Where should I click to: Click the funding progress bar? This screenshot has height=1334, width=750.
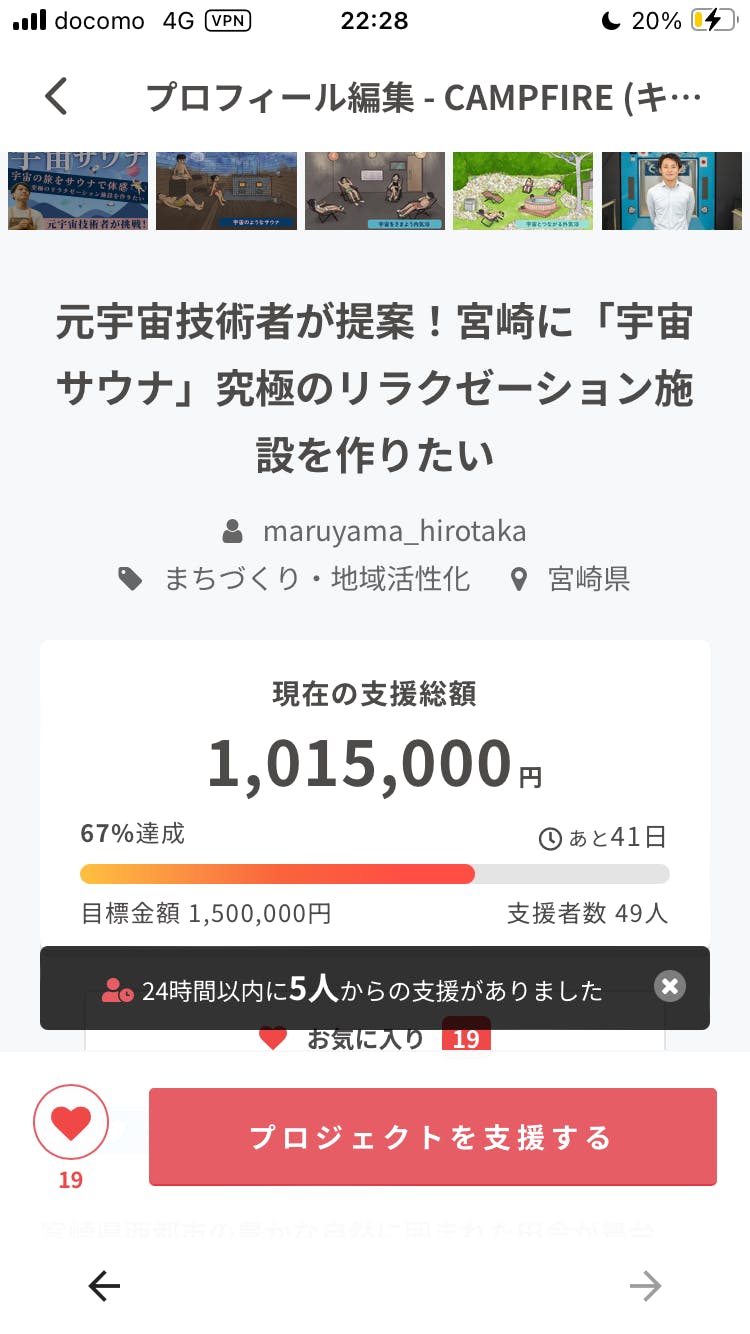tap(375, 873)
